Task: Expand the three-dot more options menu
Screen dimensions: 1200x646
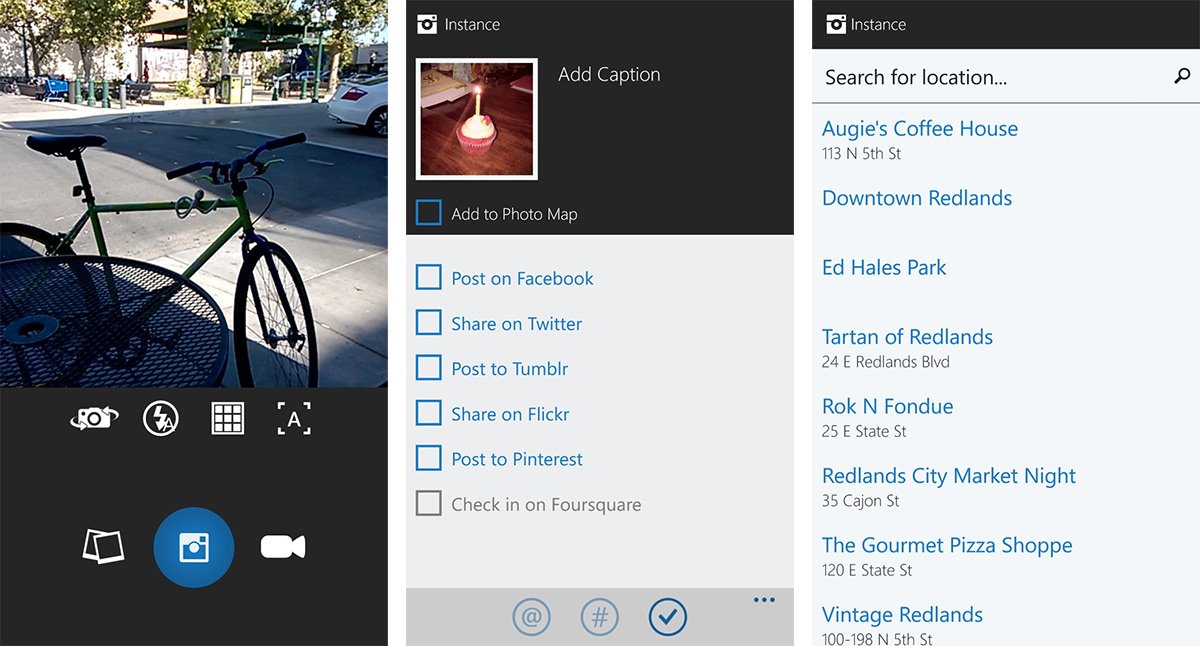Action: [x=764, y=600]
